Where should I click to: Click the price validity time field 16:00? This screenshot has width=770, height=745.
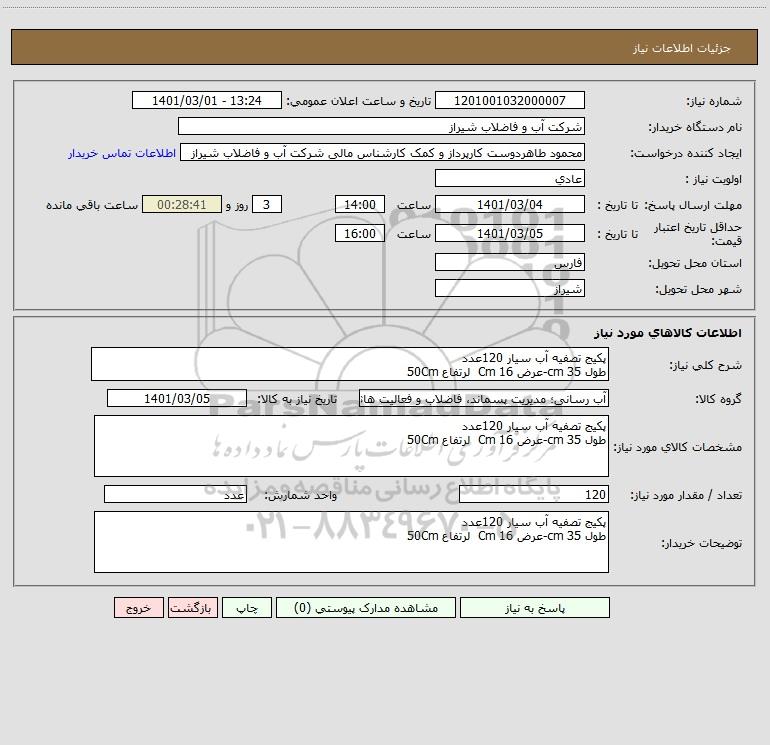pos(359,233)
